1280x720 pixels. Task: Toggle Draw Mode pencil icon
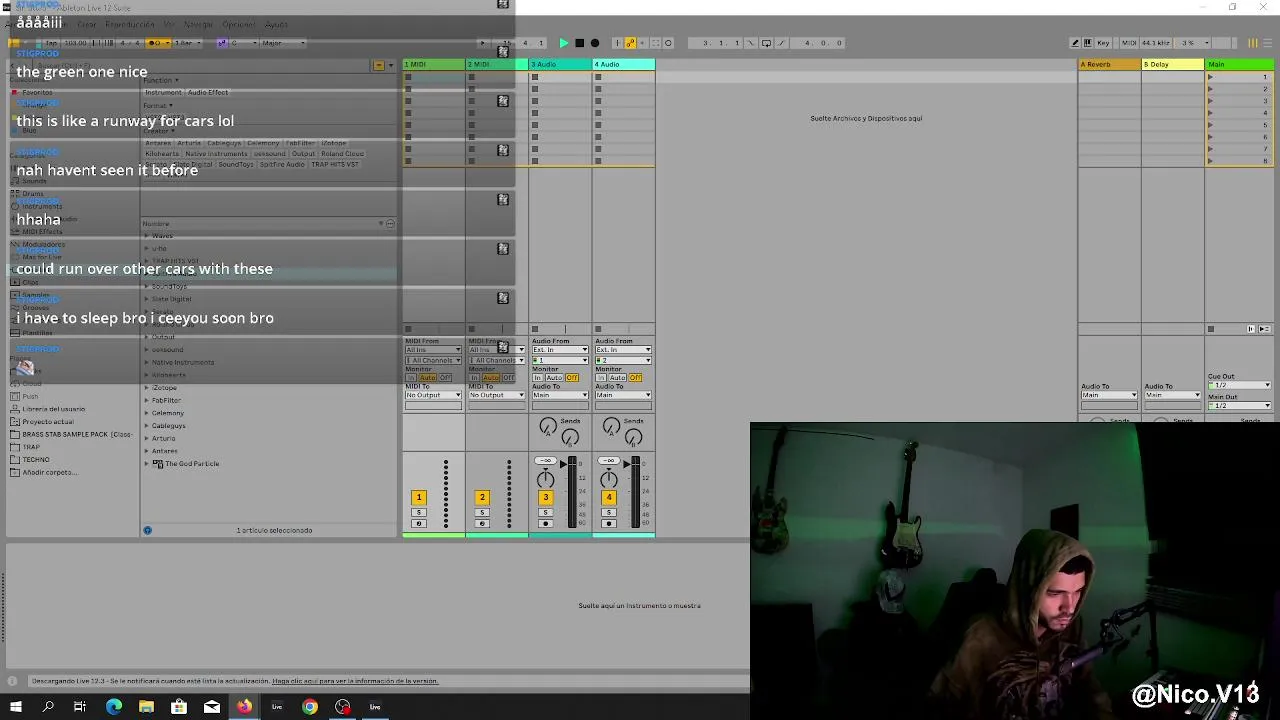pos(1076,43)
